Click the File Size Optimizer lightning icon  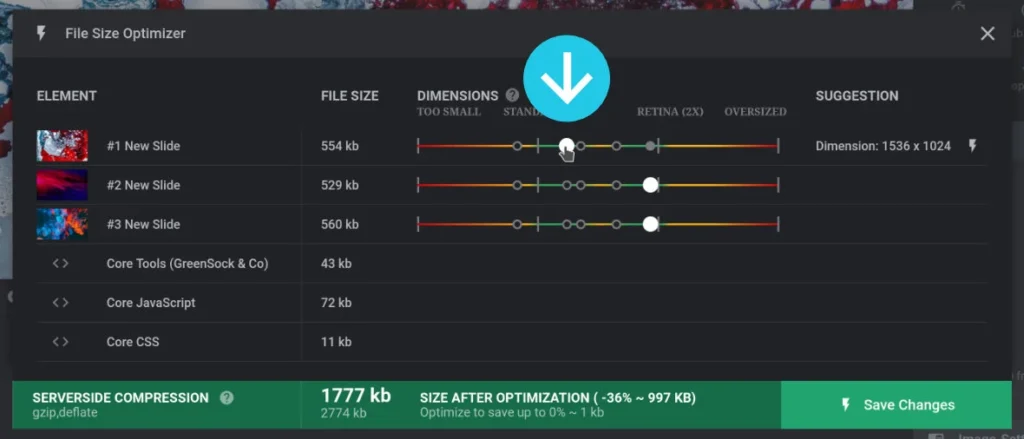tap(41, 33)
